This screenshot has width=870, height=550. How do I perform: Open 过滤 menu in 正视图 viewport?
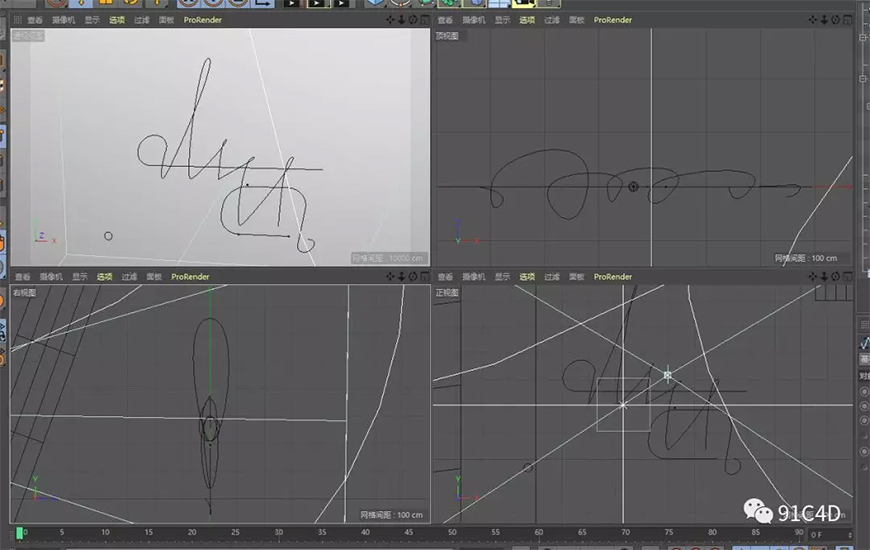(552, 276)
